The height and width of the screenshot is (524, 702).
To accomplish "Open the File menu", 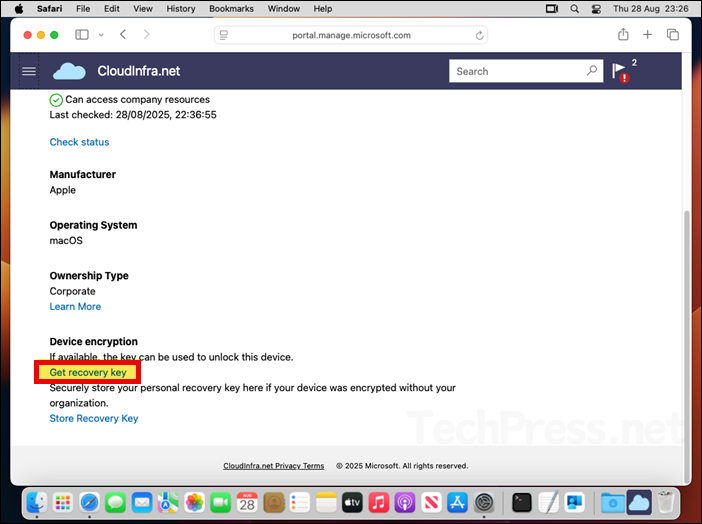I will [83, 9].
